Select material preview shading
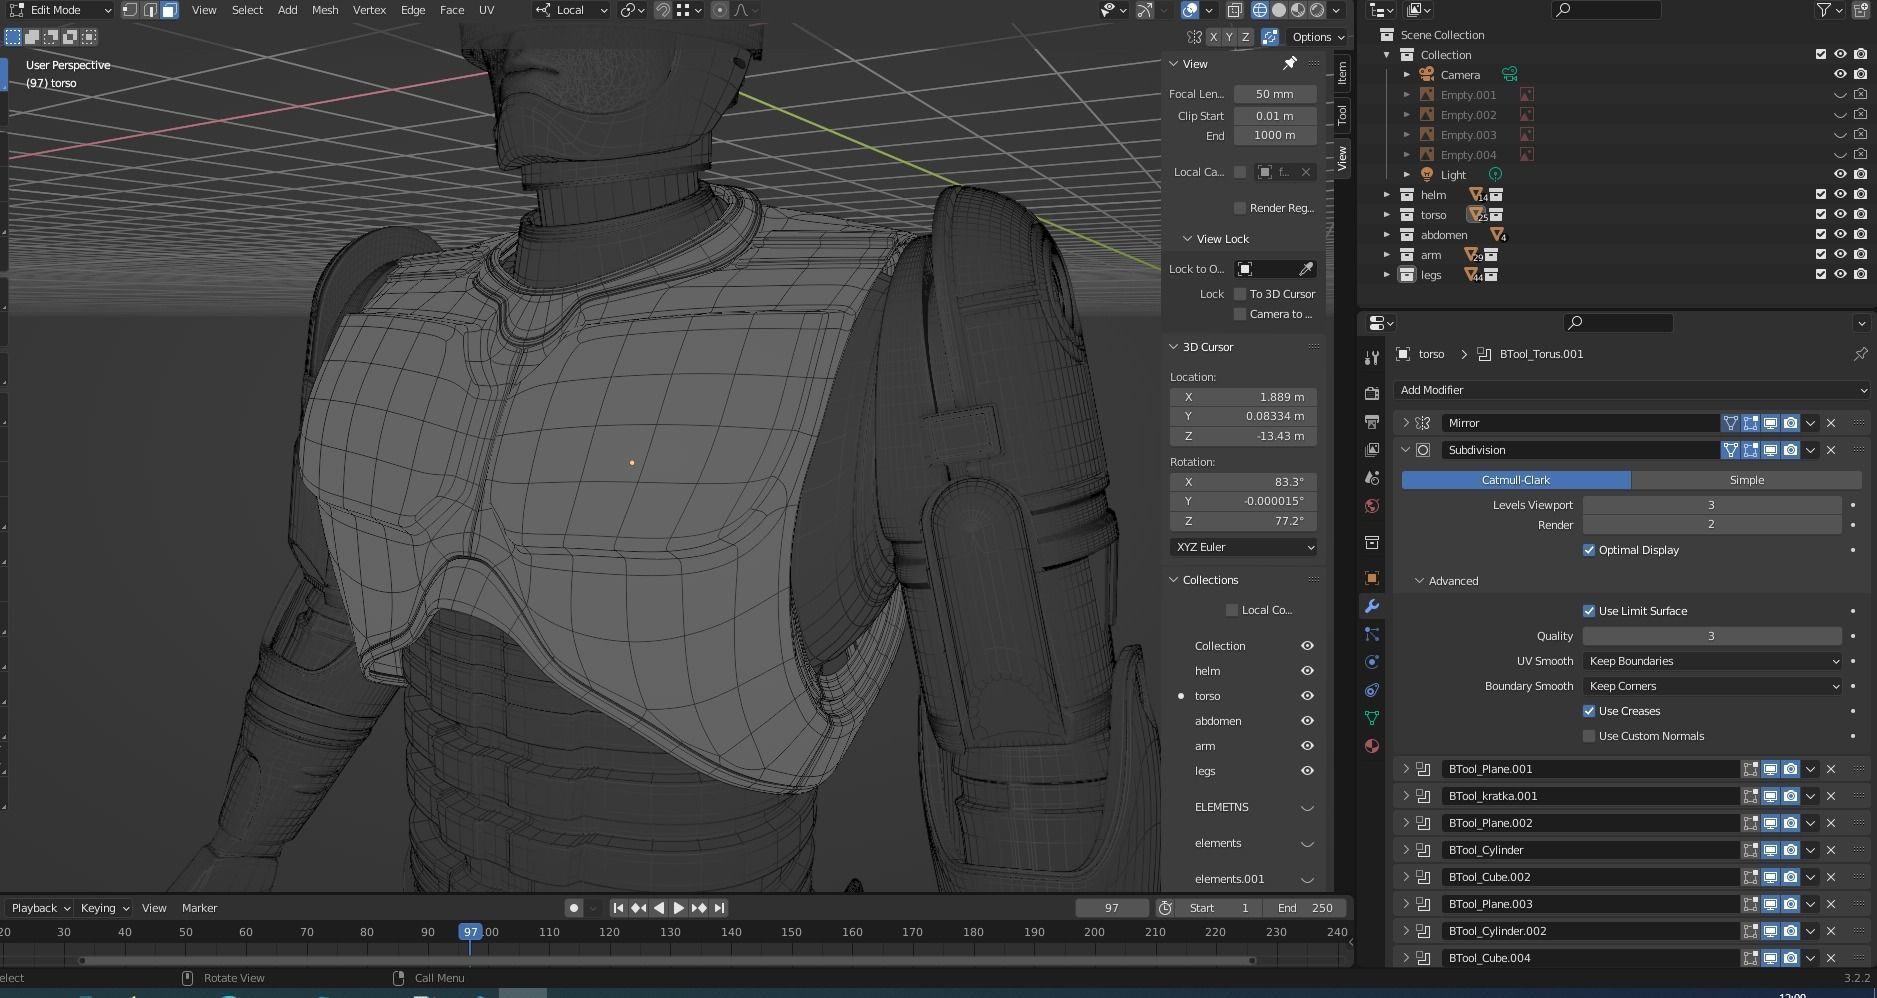This screenshot has width=1877, height=998. click(1298, 10)
